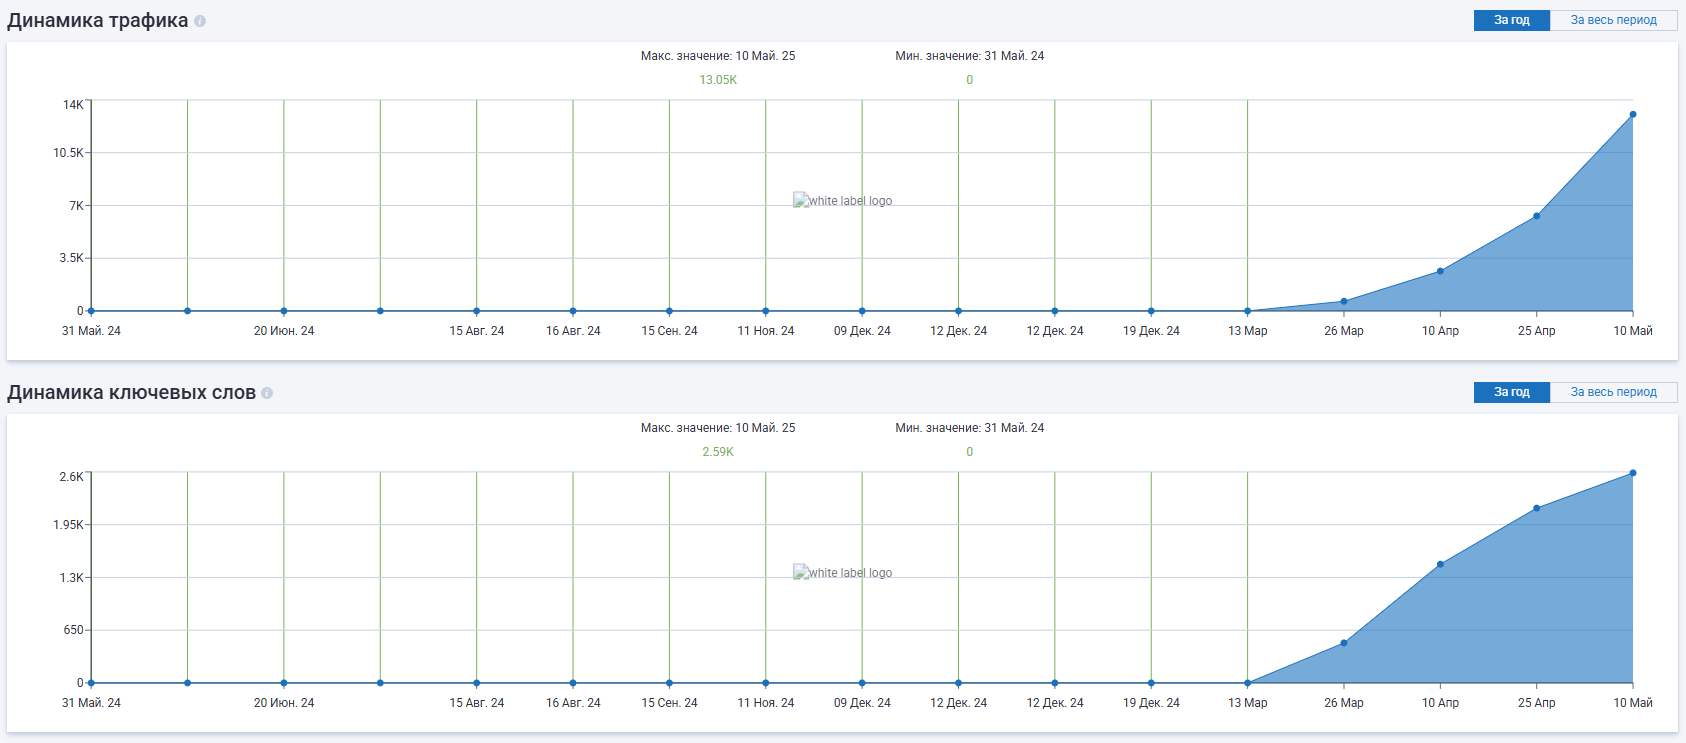Click traffic data point at 25 Апр
1686x743 pixels.
click(1536, 216)
